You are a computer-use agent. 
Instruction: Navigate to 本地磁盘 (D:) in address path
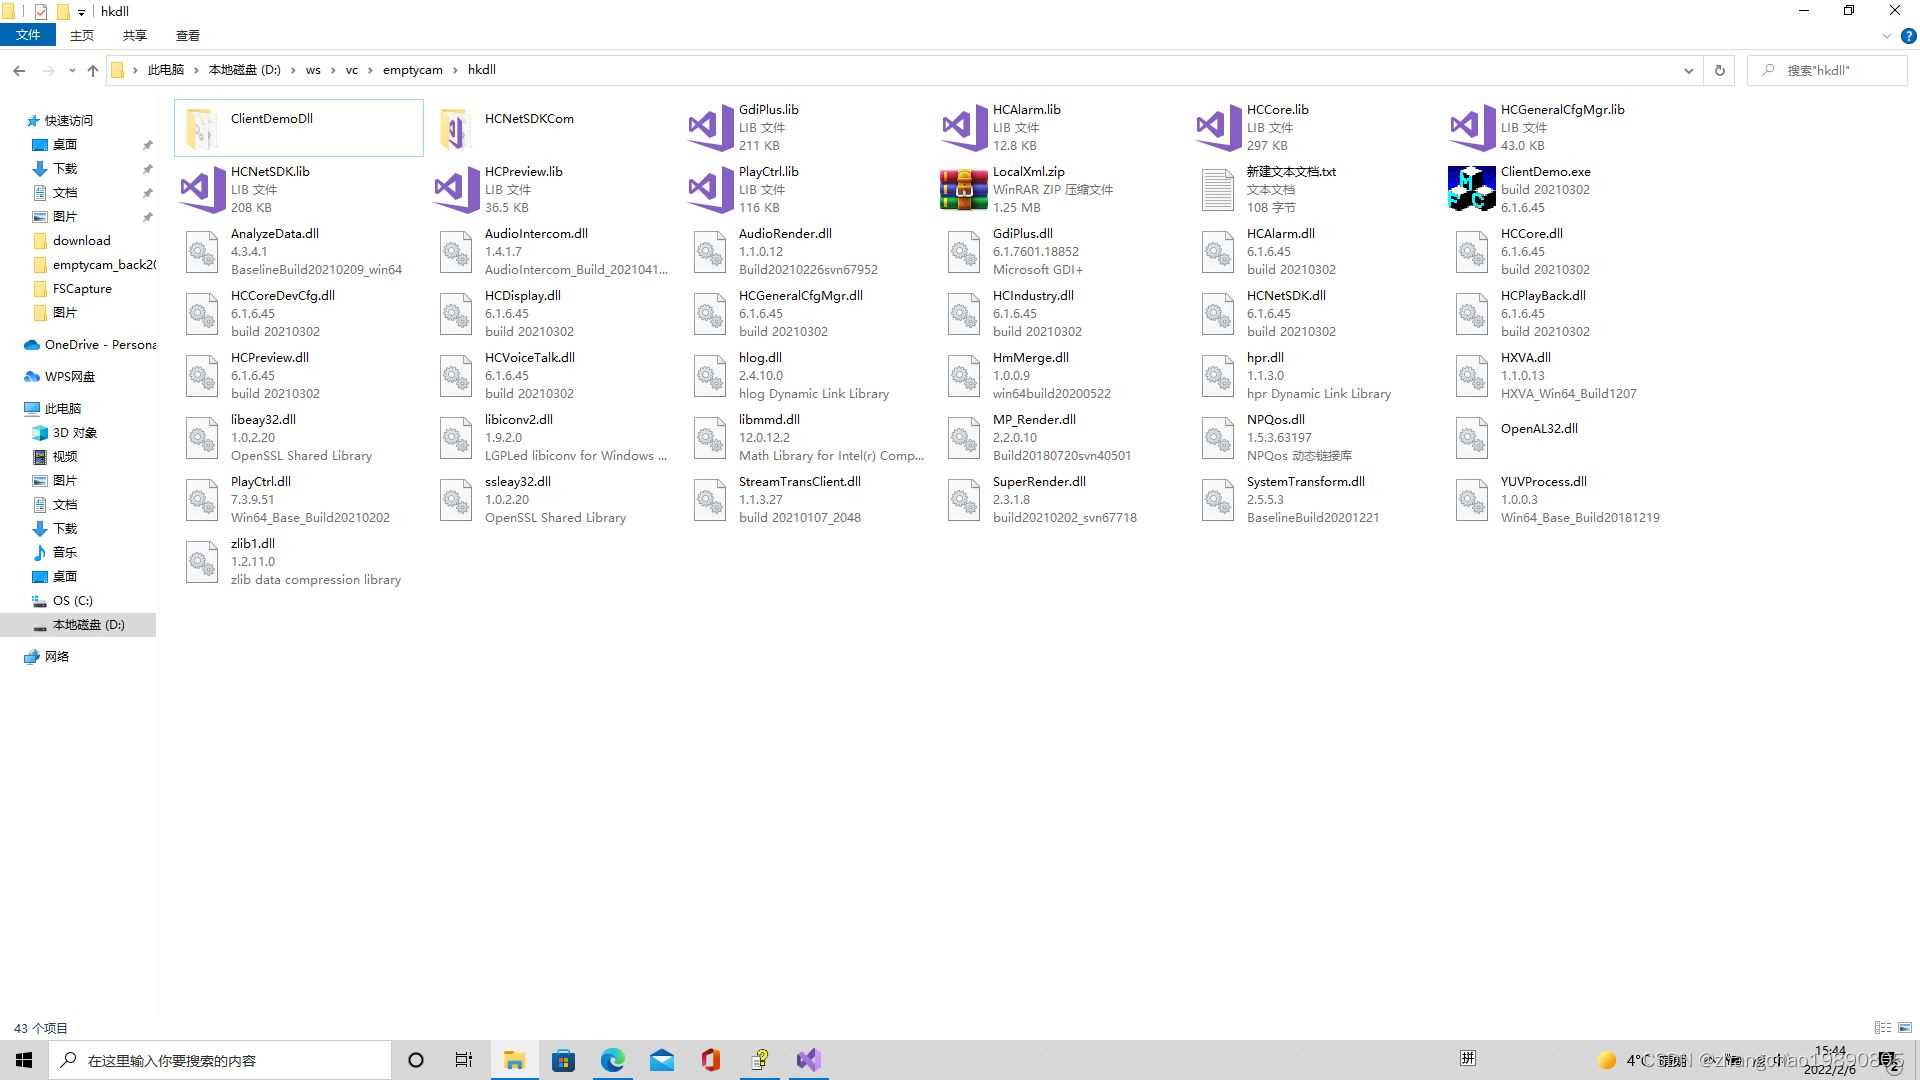click(x=245, y=70)
